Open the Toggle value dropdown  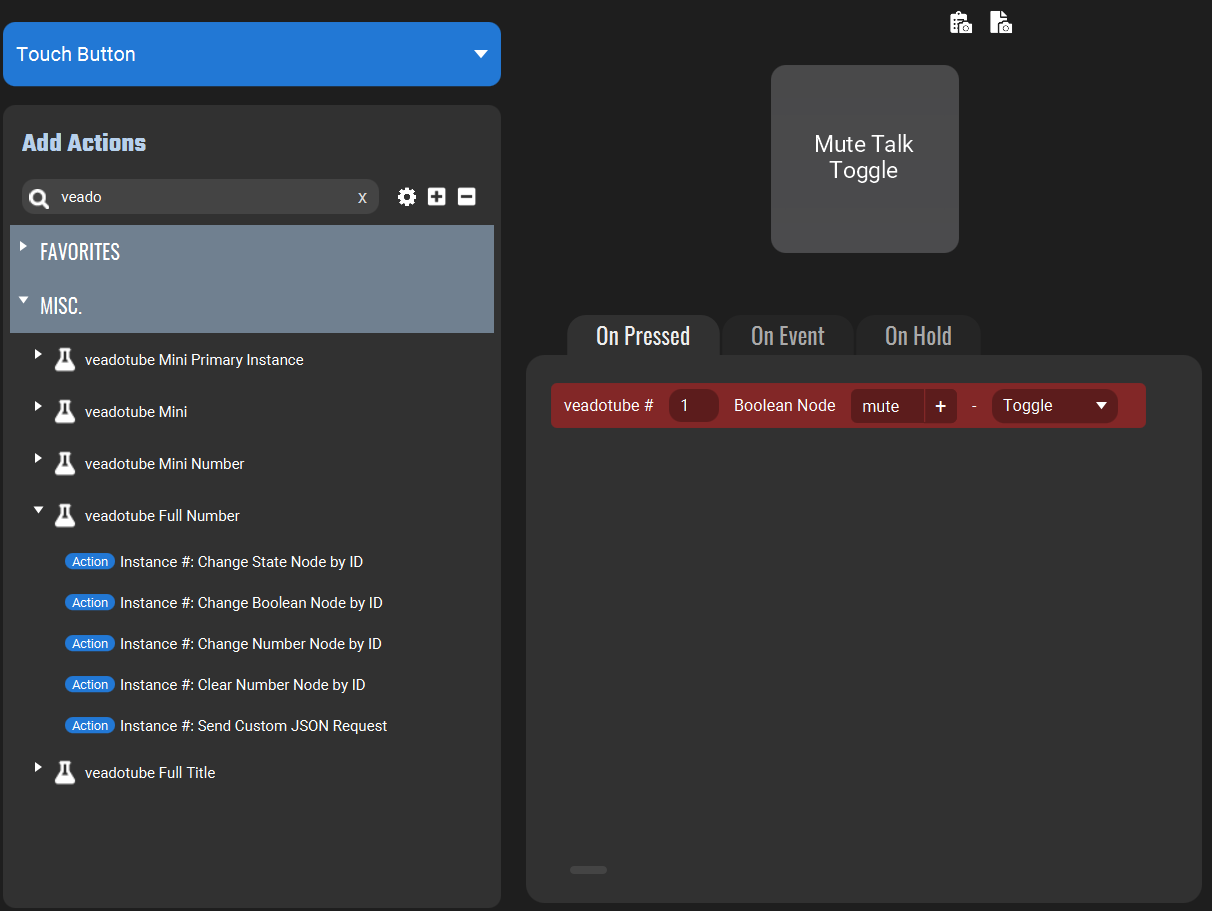click(1055, 406)
